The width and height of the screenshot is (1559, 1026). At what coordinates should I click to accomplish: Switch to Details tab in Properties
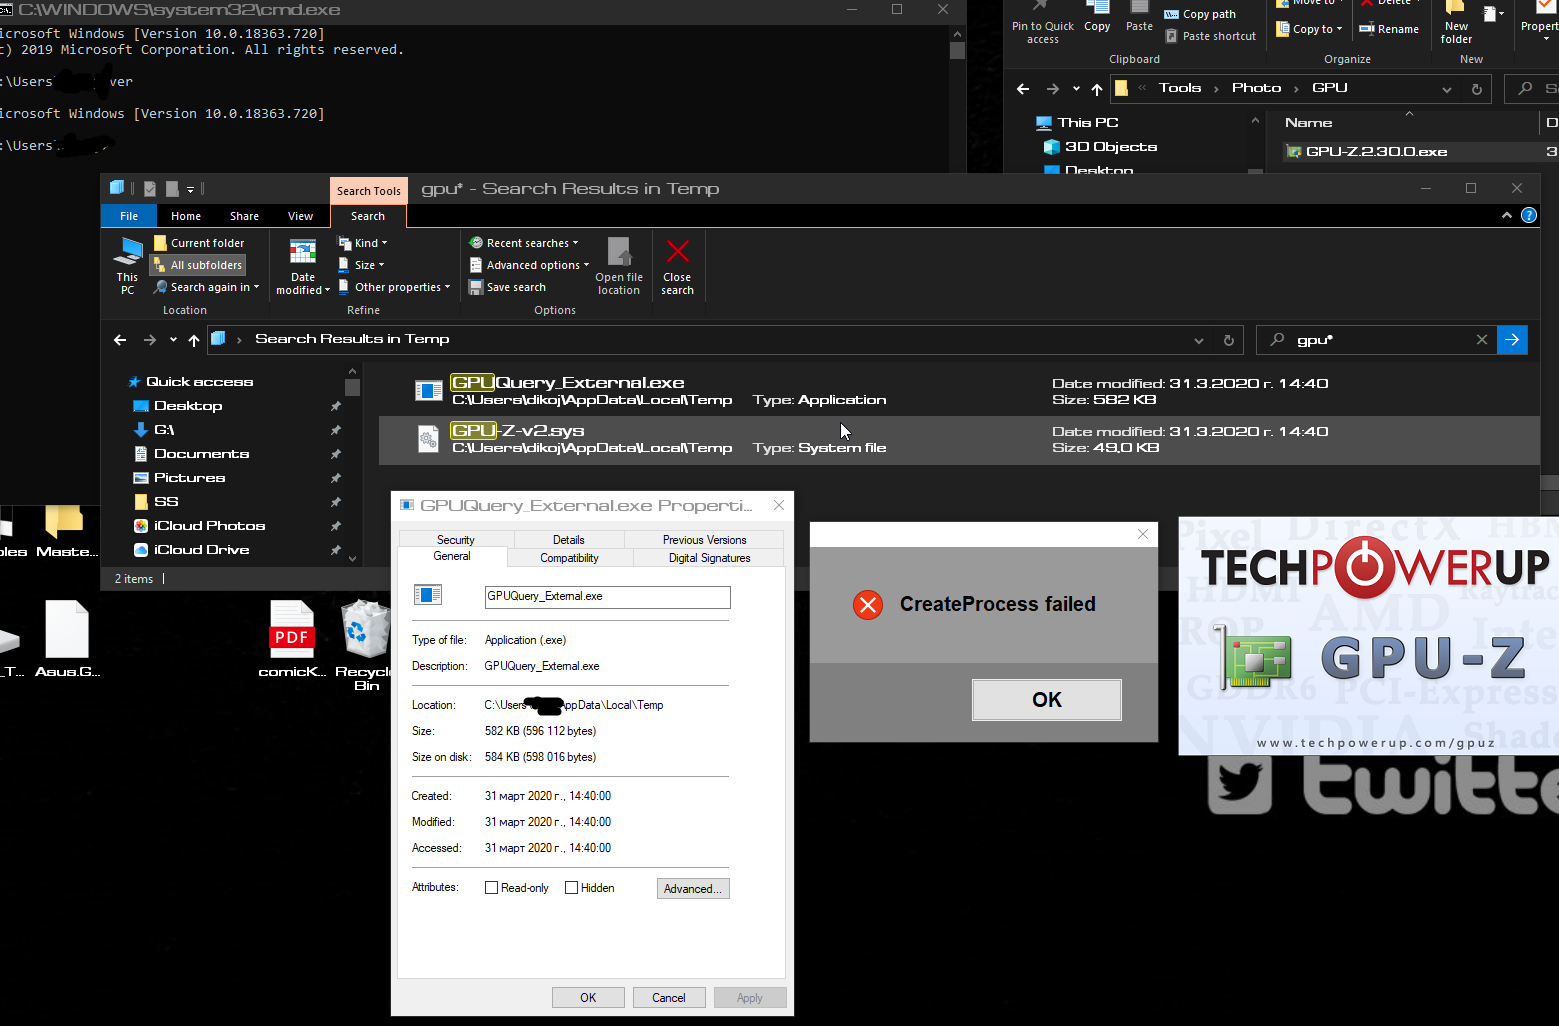point(568,540)
